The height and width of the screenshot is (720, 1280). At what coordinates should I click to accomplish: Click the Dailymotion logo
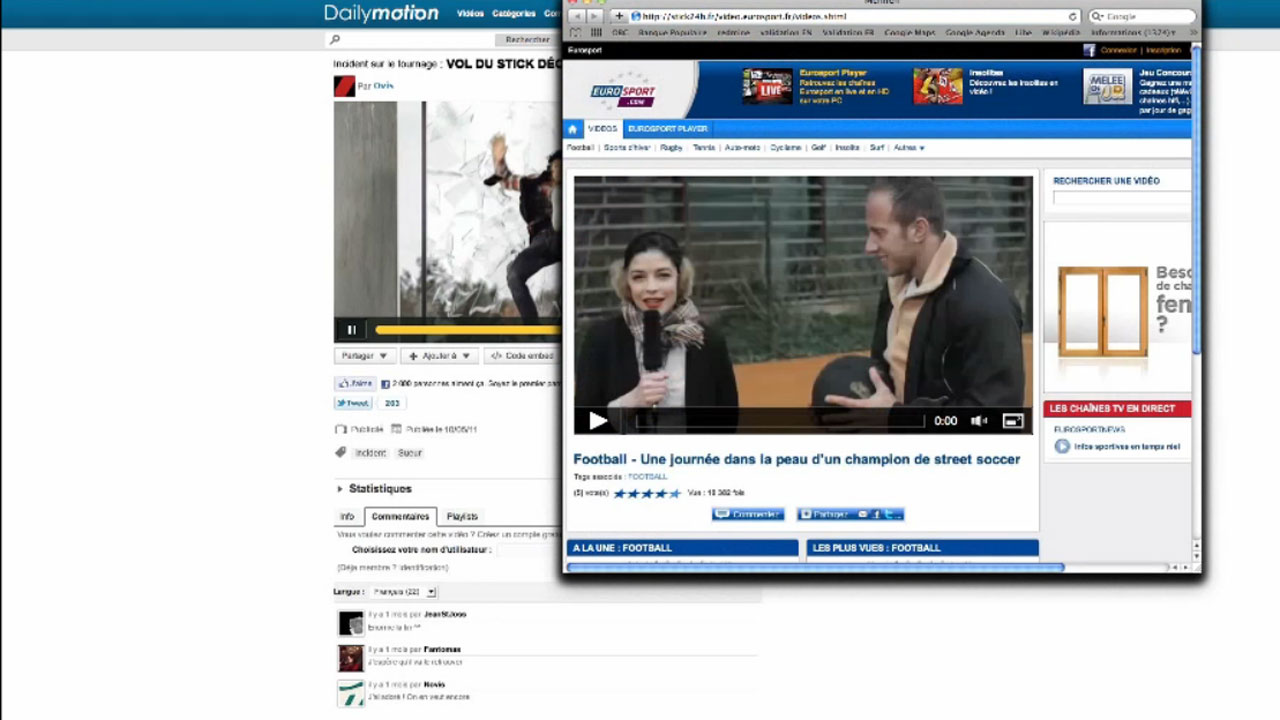[381, 13]
